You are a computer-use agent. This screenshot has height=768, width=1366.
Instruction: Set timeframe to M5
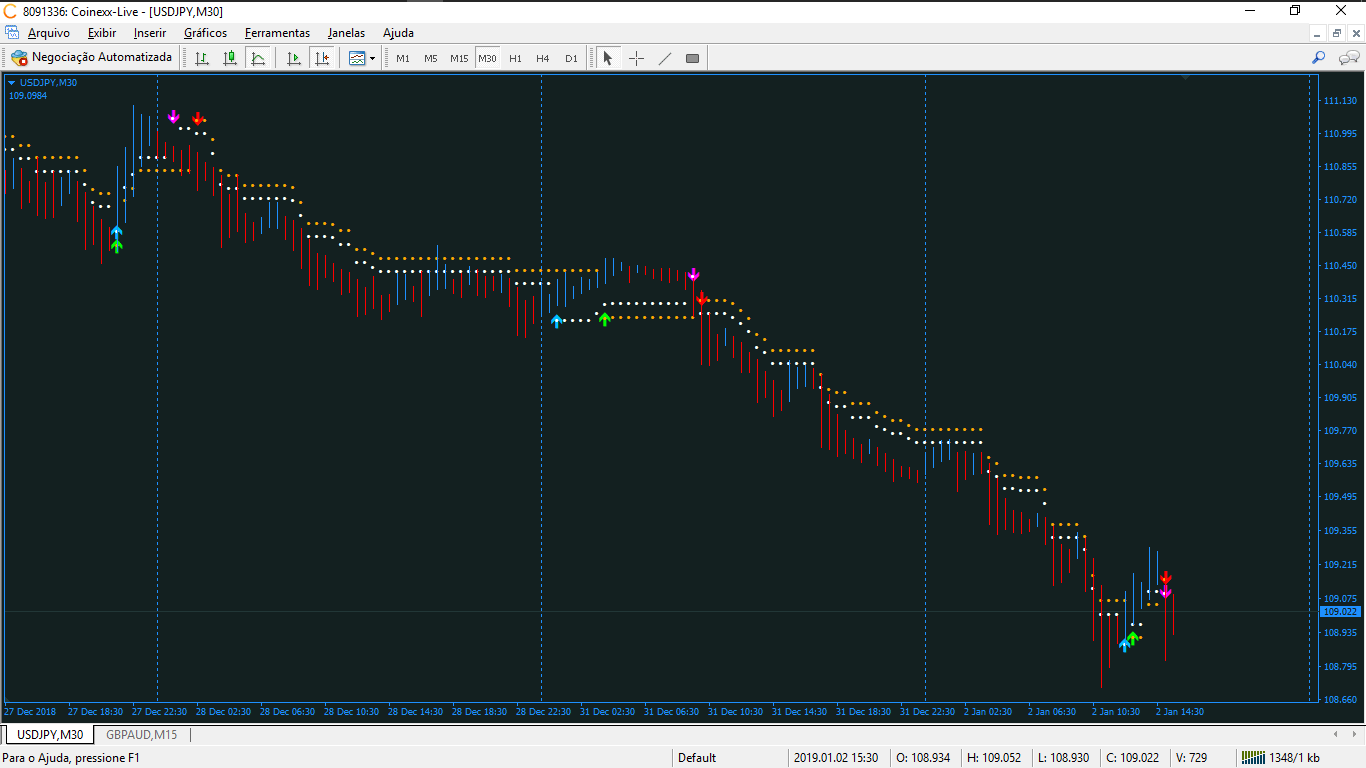click(x=430, y=58)
